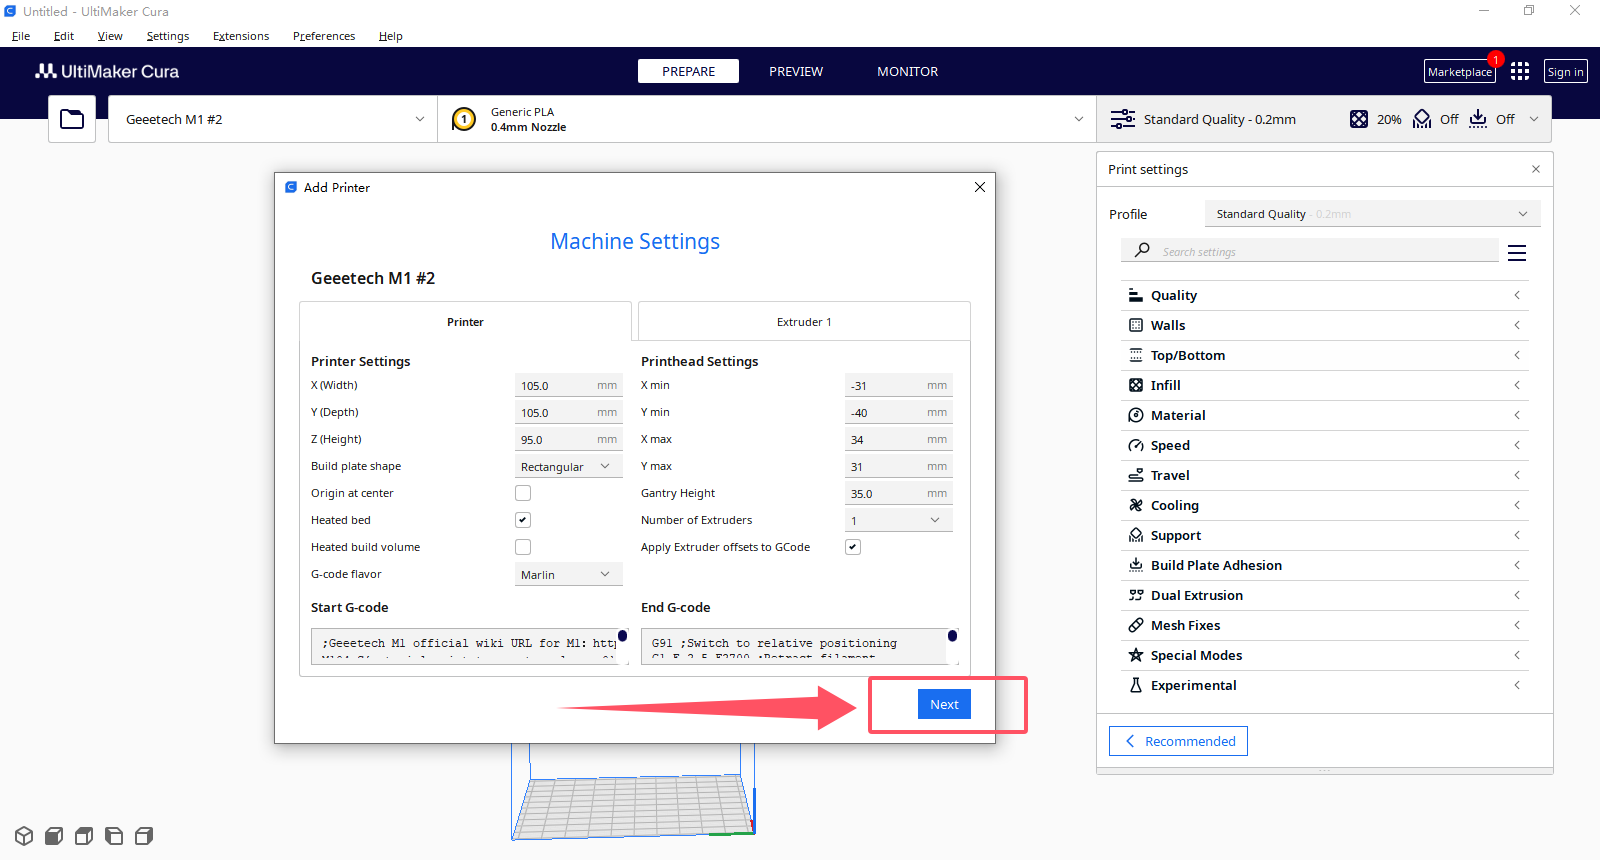Expand the Cooling settings section
Viewport: 1600px width, 860px height.
(1324, 505)
